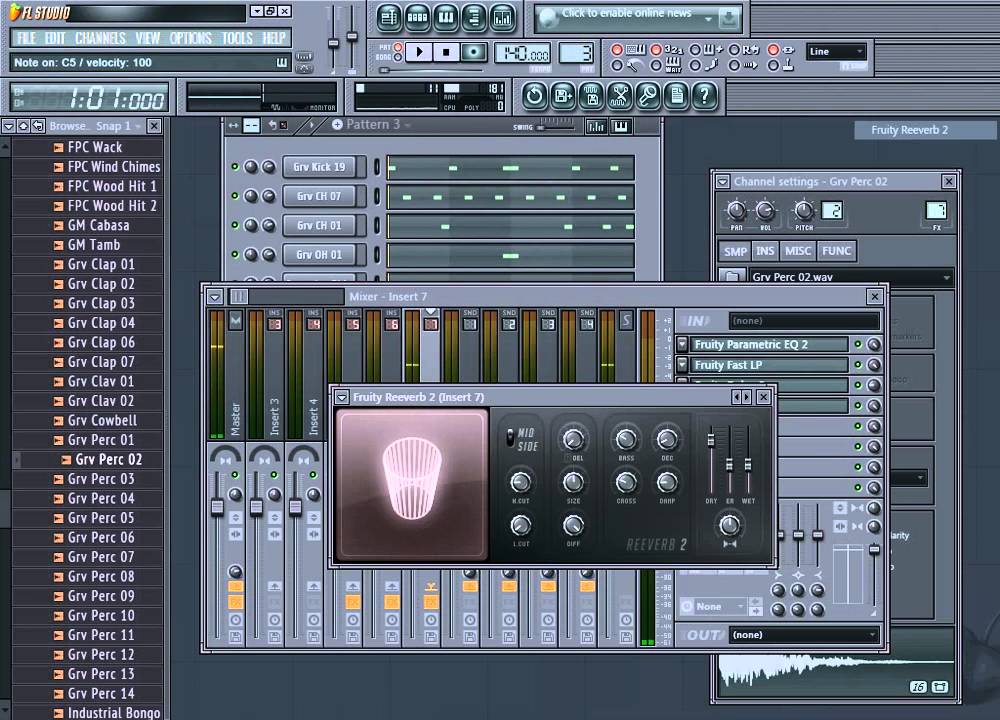Show the Step Sequencer via toolbar icon

click(417, 17)
